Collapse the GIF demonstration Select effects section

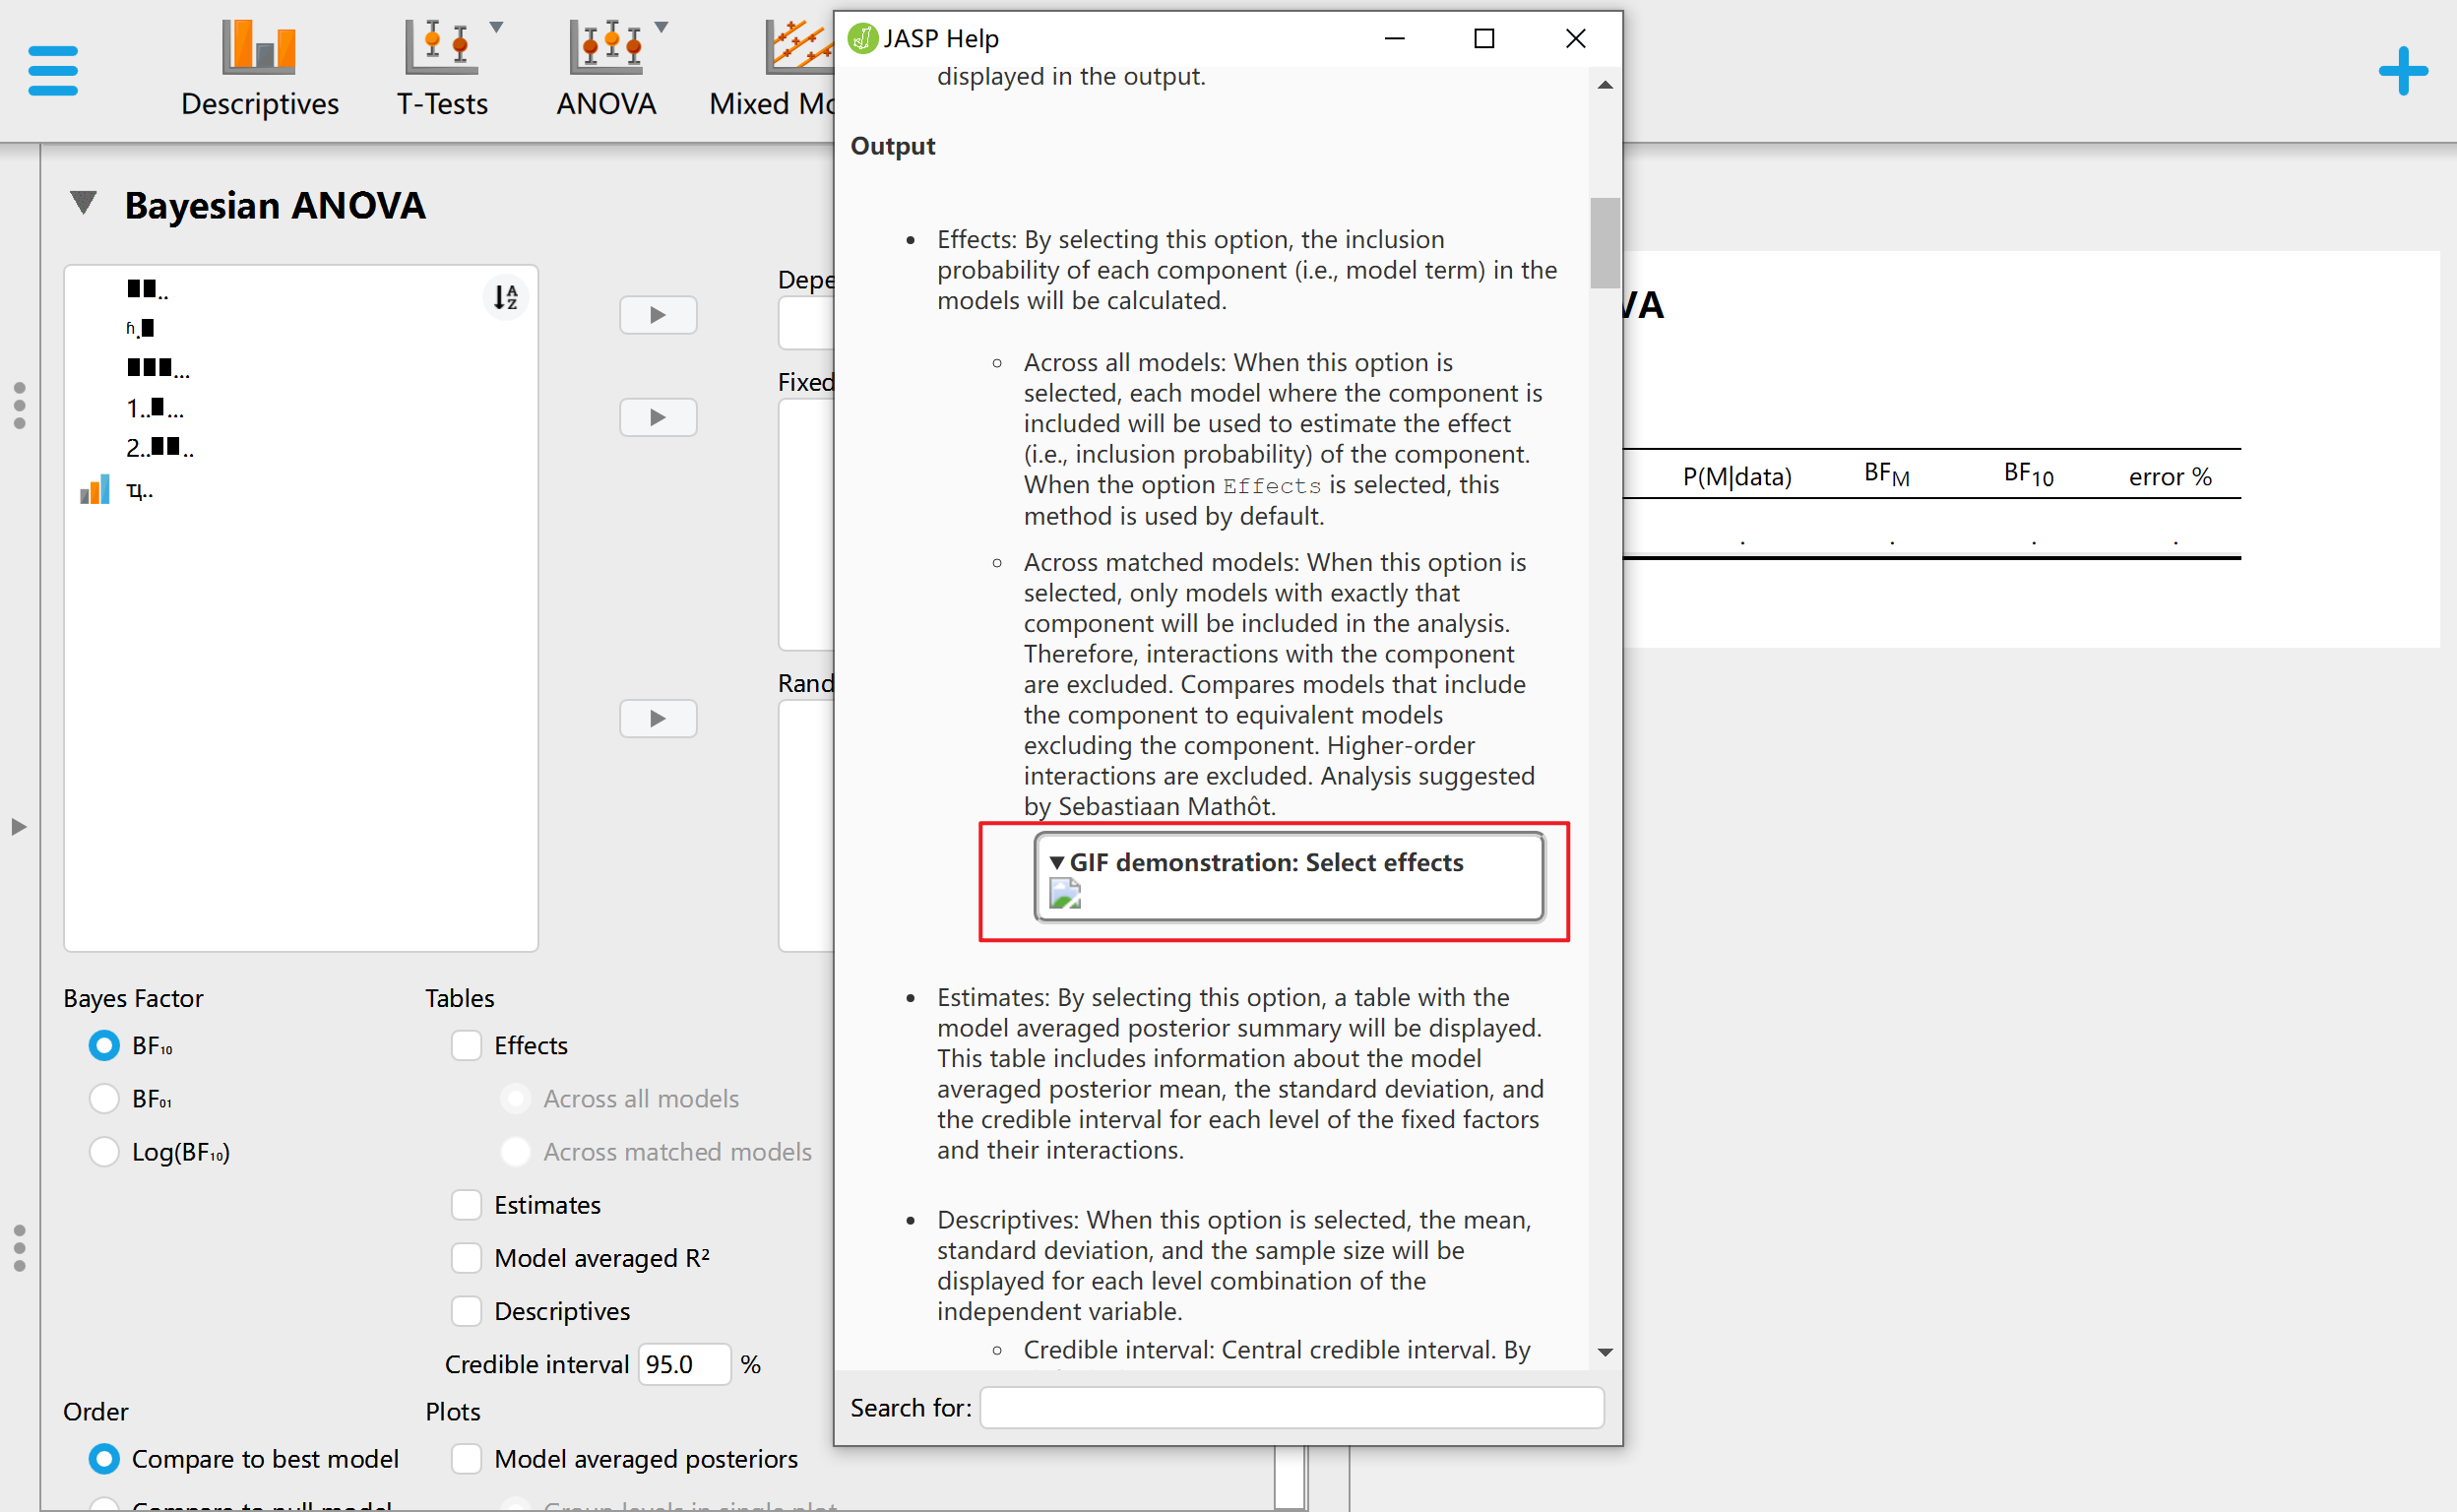[1057, 861]
